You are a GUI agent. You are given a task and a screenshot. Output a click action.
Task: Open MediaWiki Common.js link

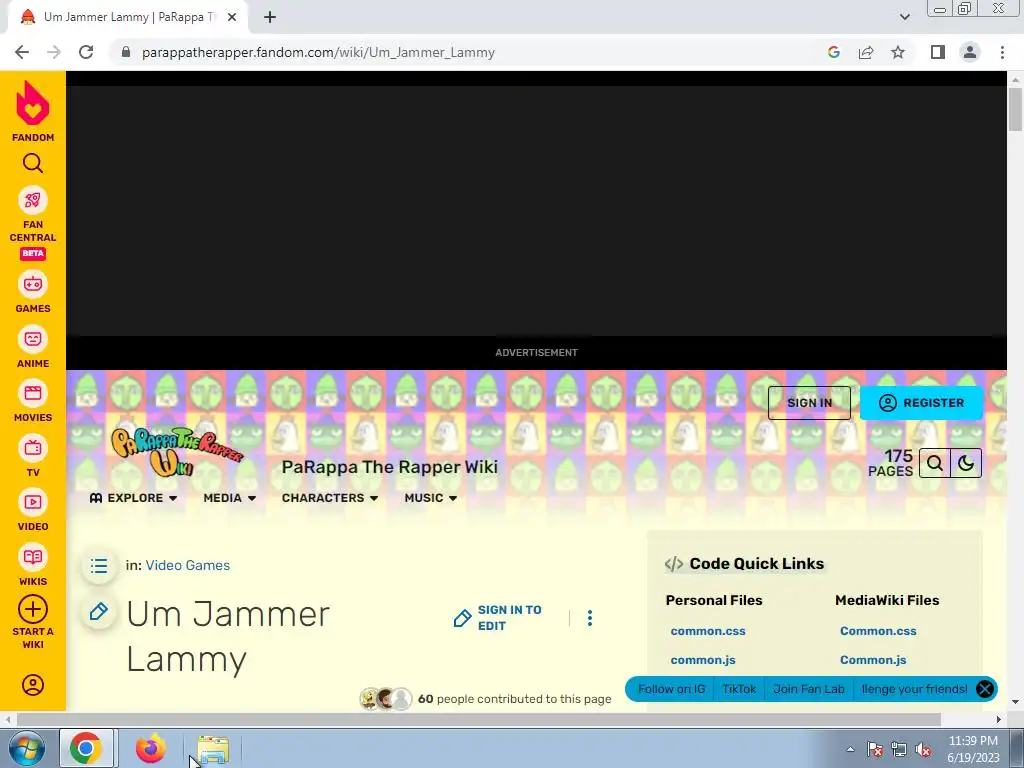pos(872,660)
